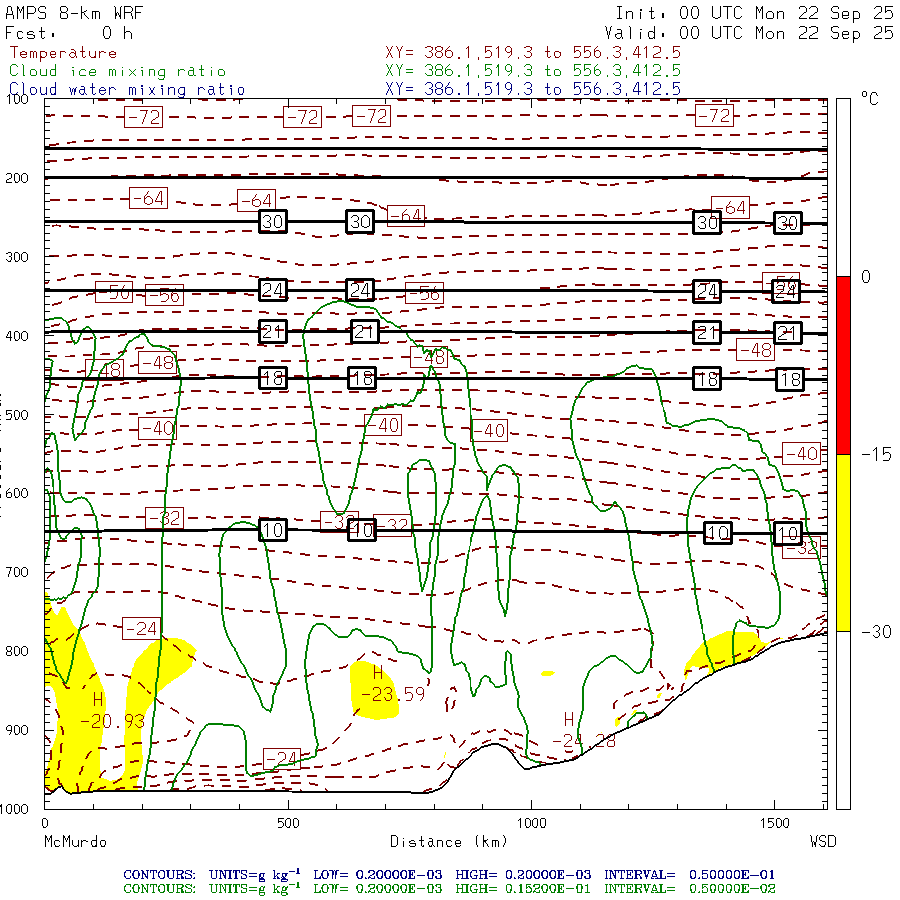
Task: Click the 'WSD' endpoint label
Action: 823,841
